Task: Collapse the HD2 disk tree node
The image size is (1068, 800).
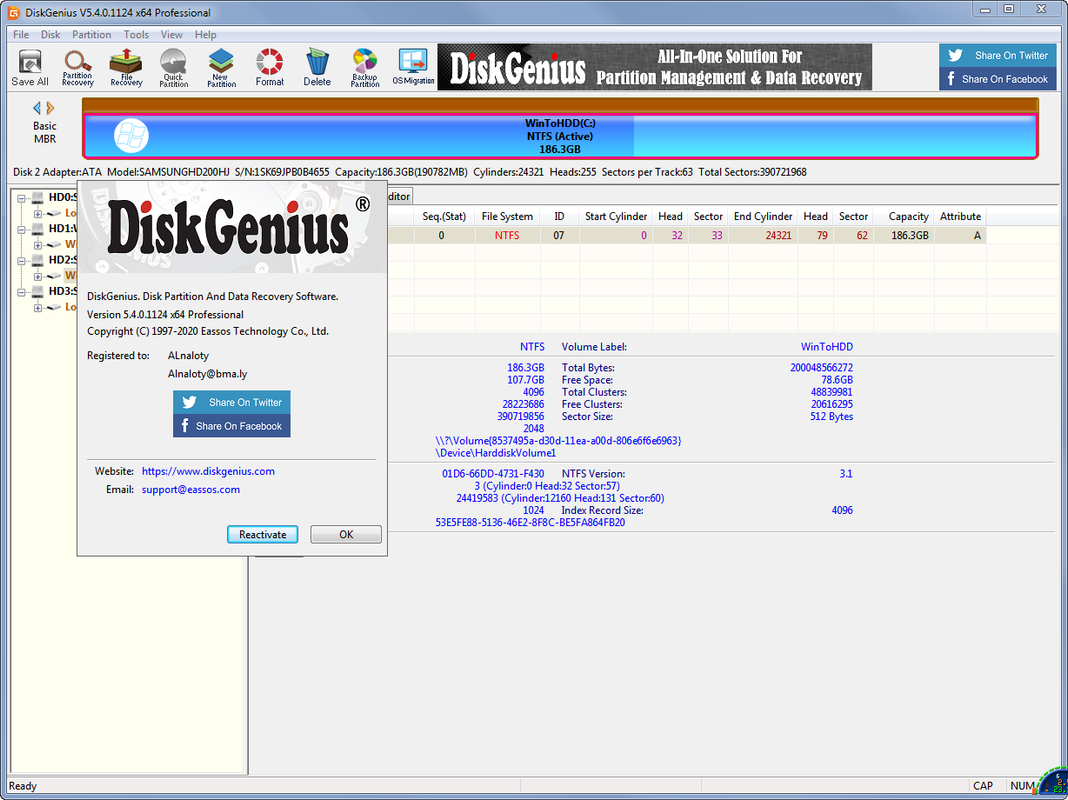Action: pos(21,261)
